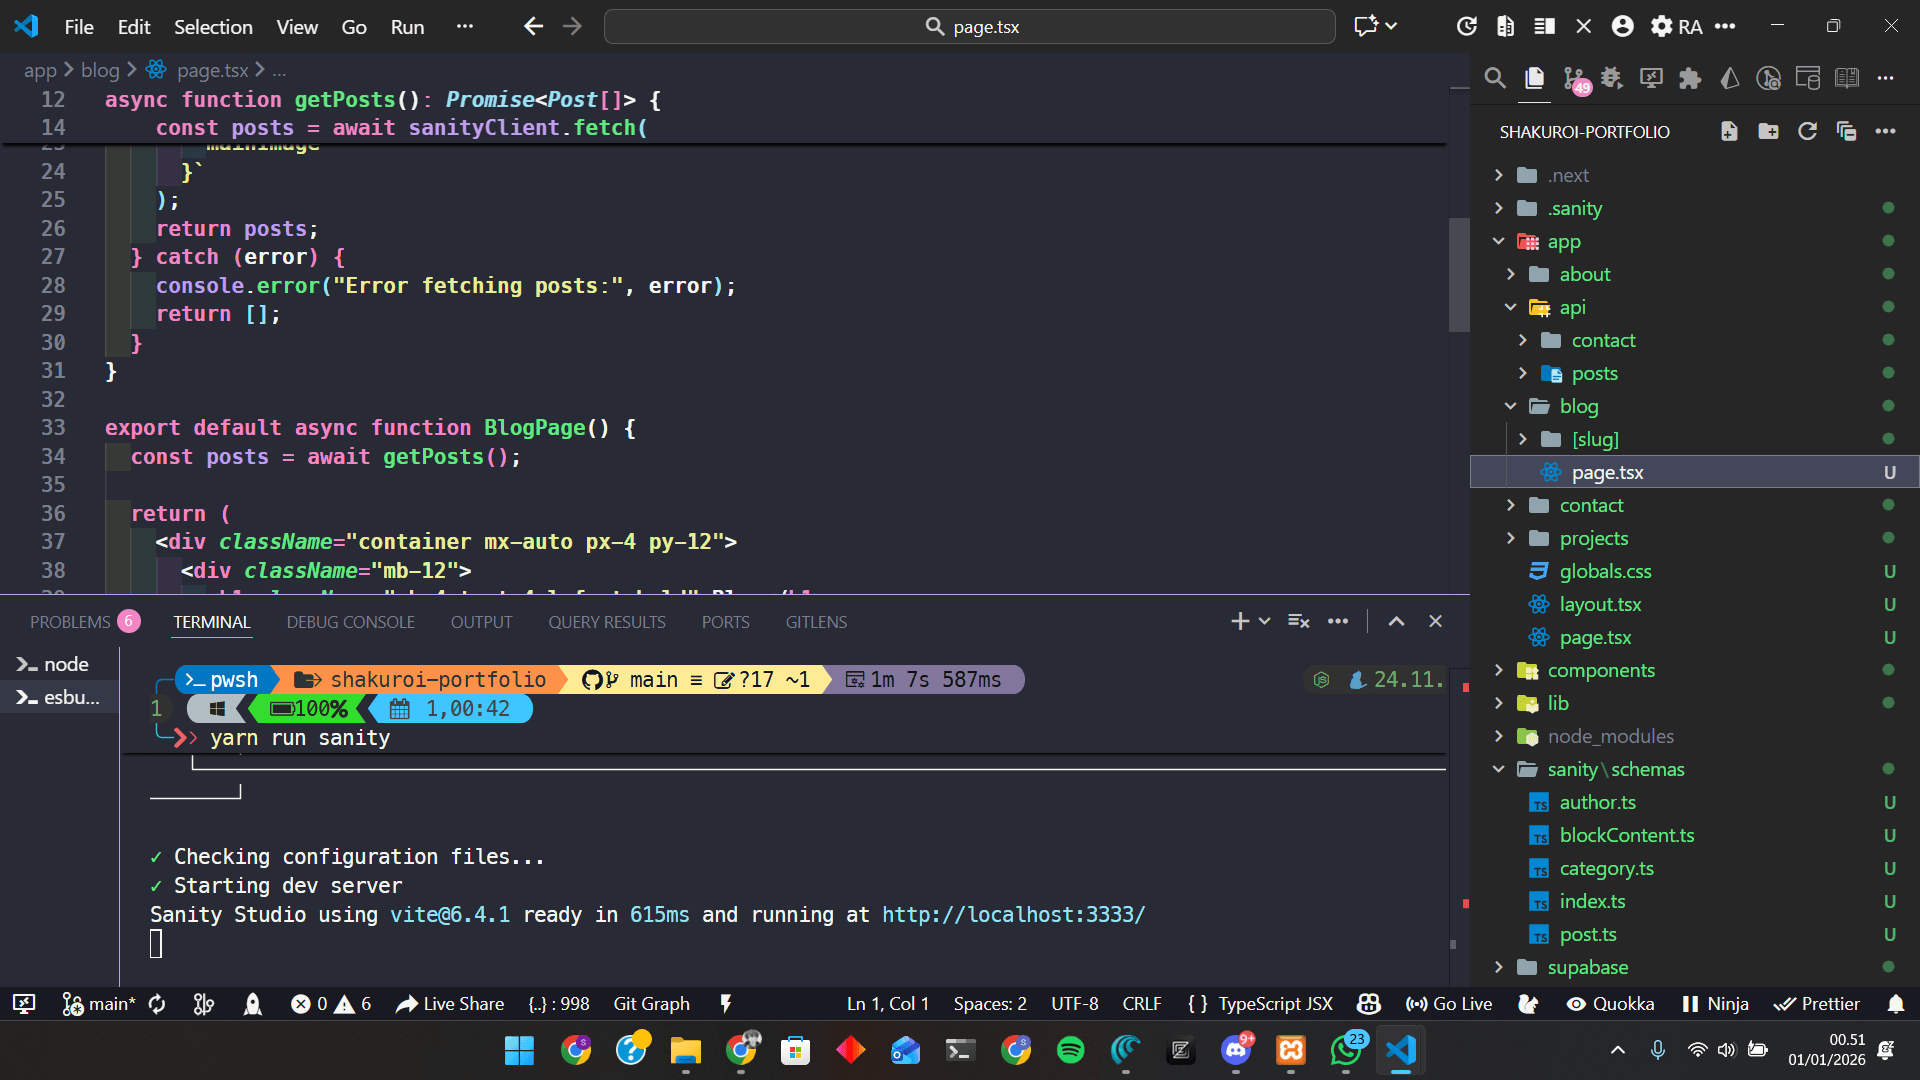1920x1080 pixels.
Task: Click editor vertical scrollbar thumb
Action: coord(1459,275)
